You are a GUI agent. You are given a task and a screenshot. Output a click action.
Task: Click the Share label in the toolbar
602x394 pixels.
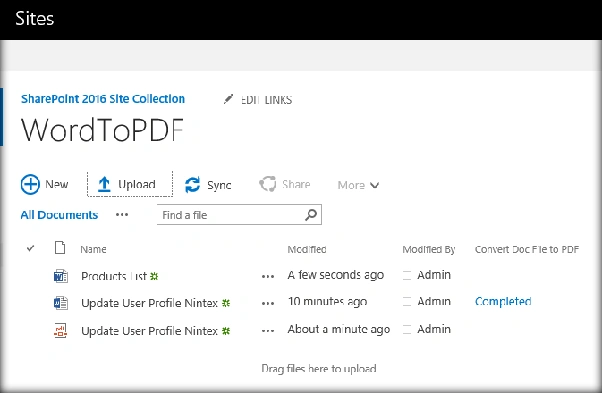[x=296, y=184]
